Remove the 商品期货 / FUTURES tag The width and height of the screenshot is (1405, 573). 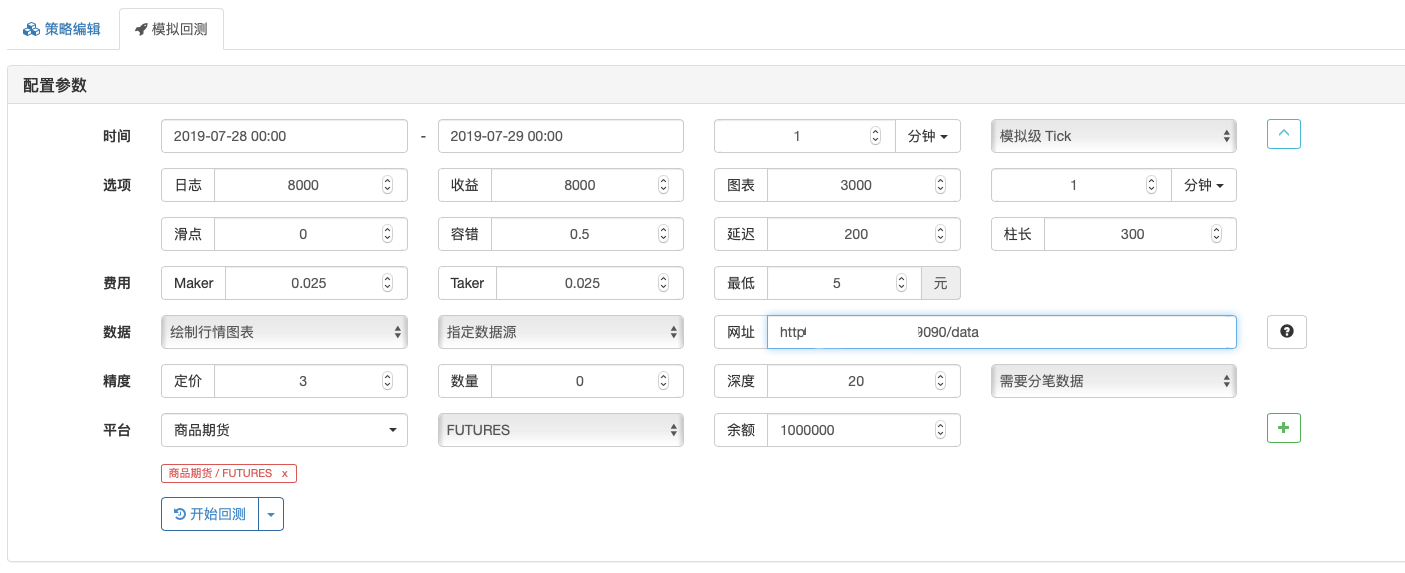click(285, 473)
